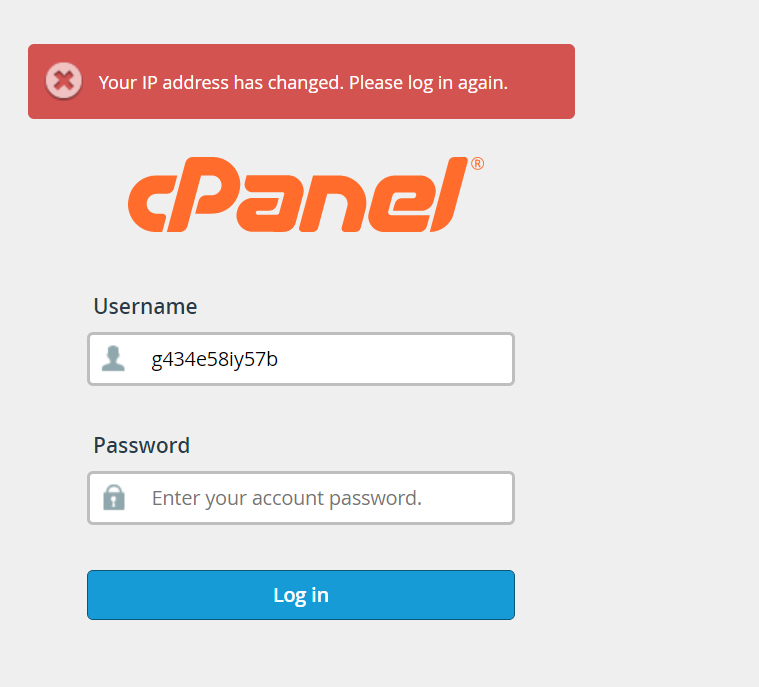Viewport: 759px width, 687px height.
Task: Click the empty right side of the red alert banner
Action: (543, 82)
